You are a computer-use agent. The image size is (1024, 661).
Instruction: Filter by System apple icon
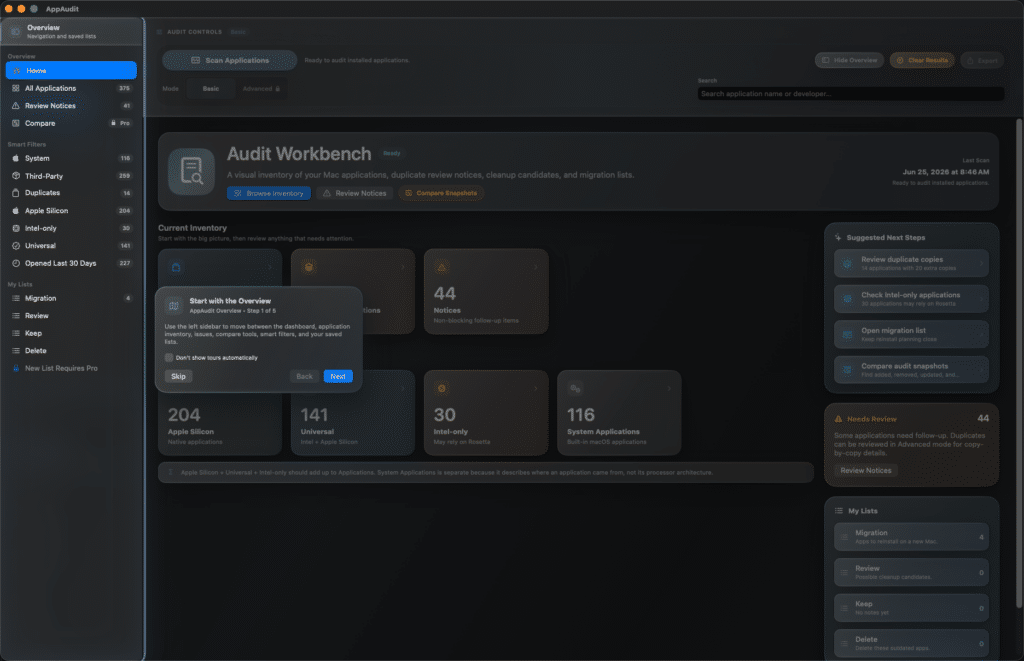tap(16, 159)
